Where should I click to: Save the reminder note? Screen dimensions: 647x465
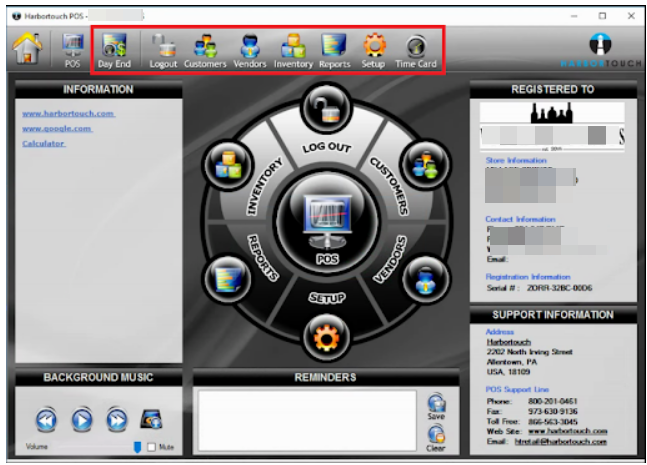point(435,405)
